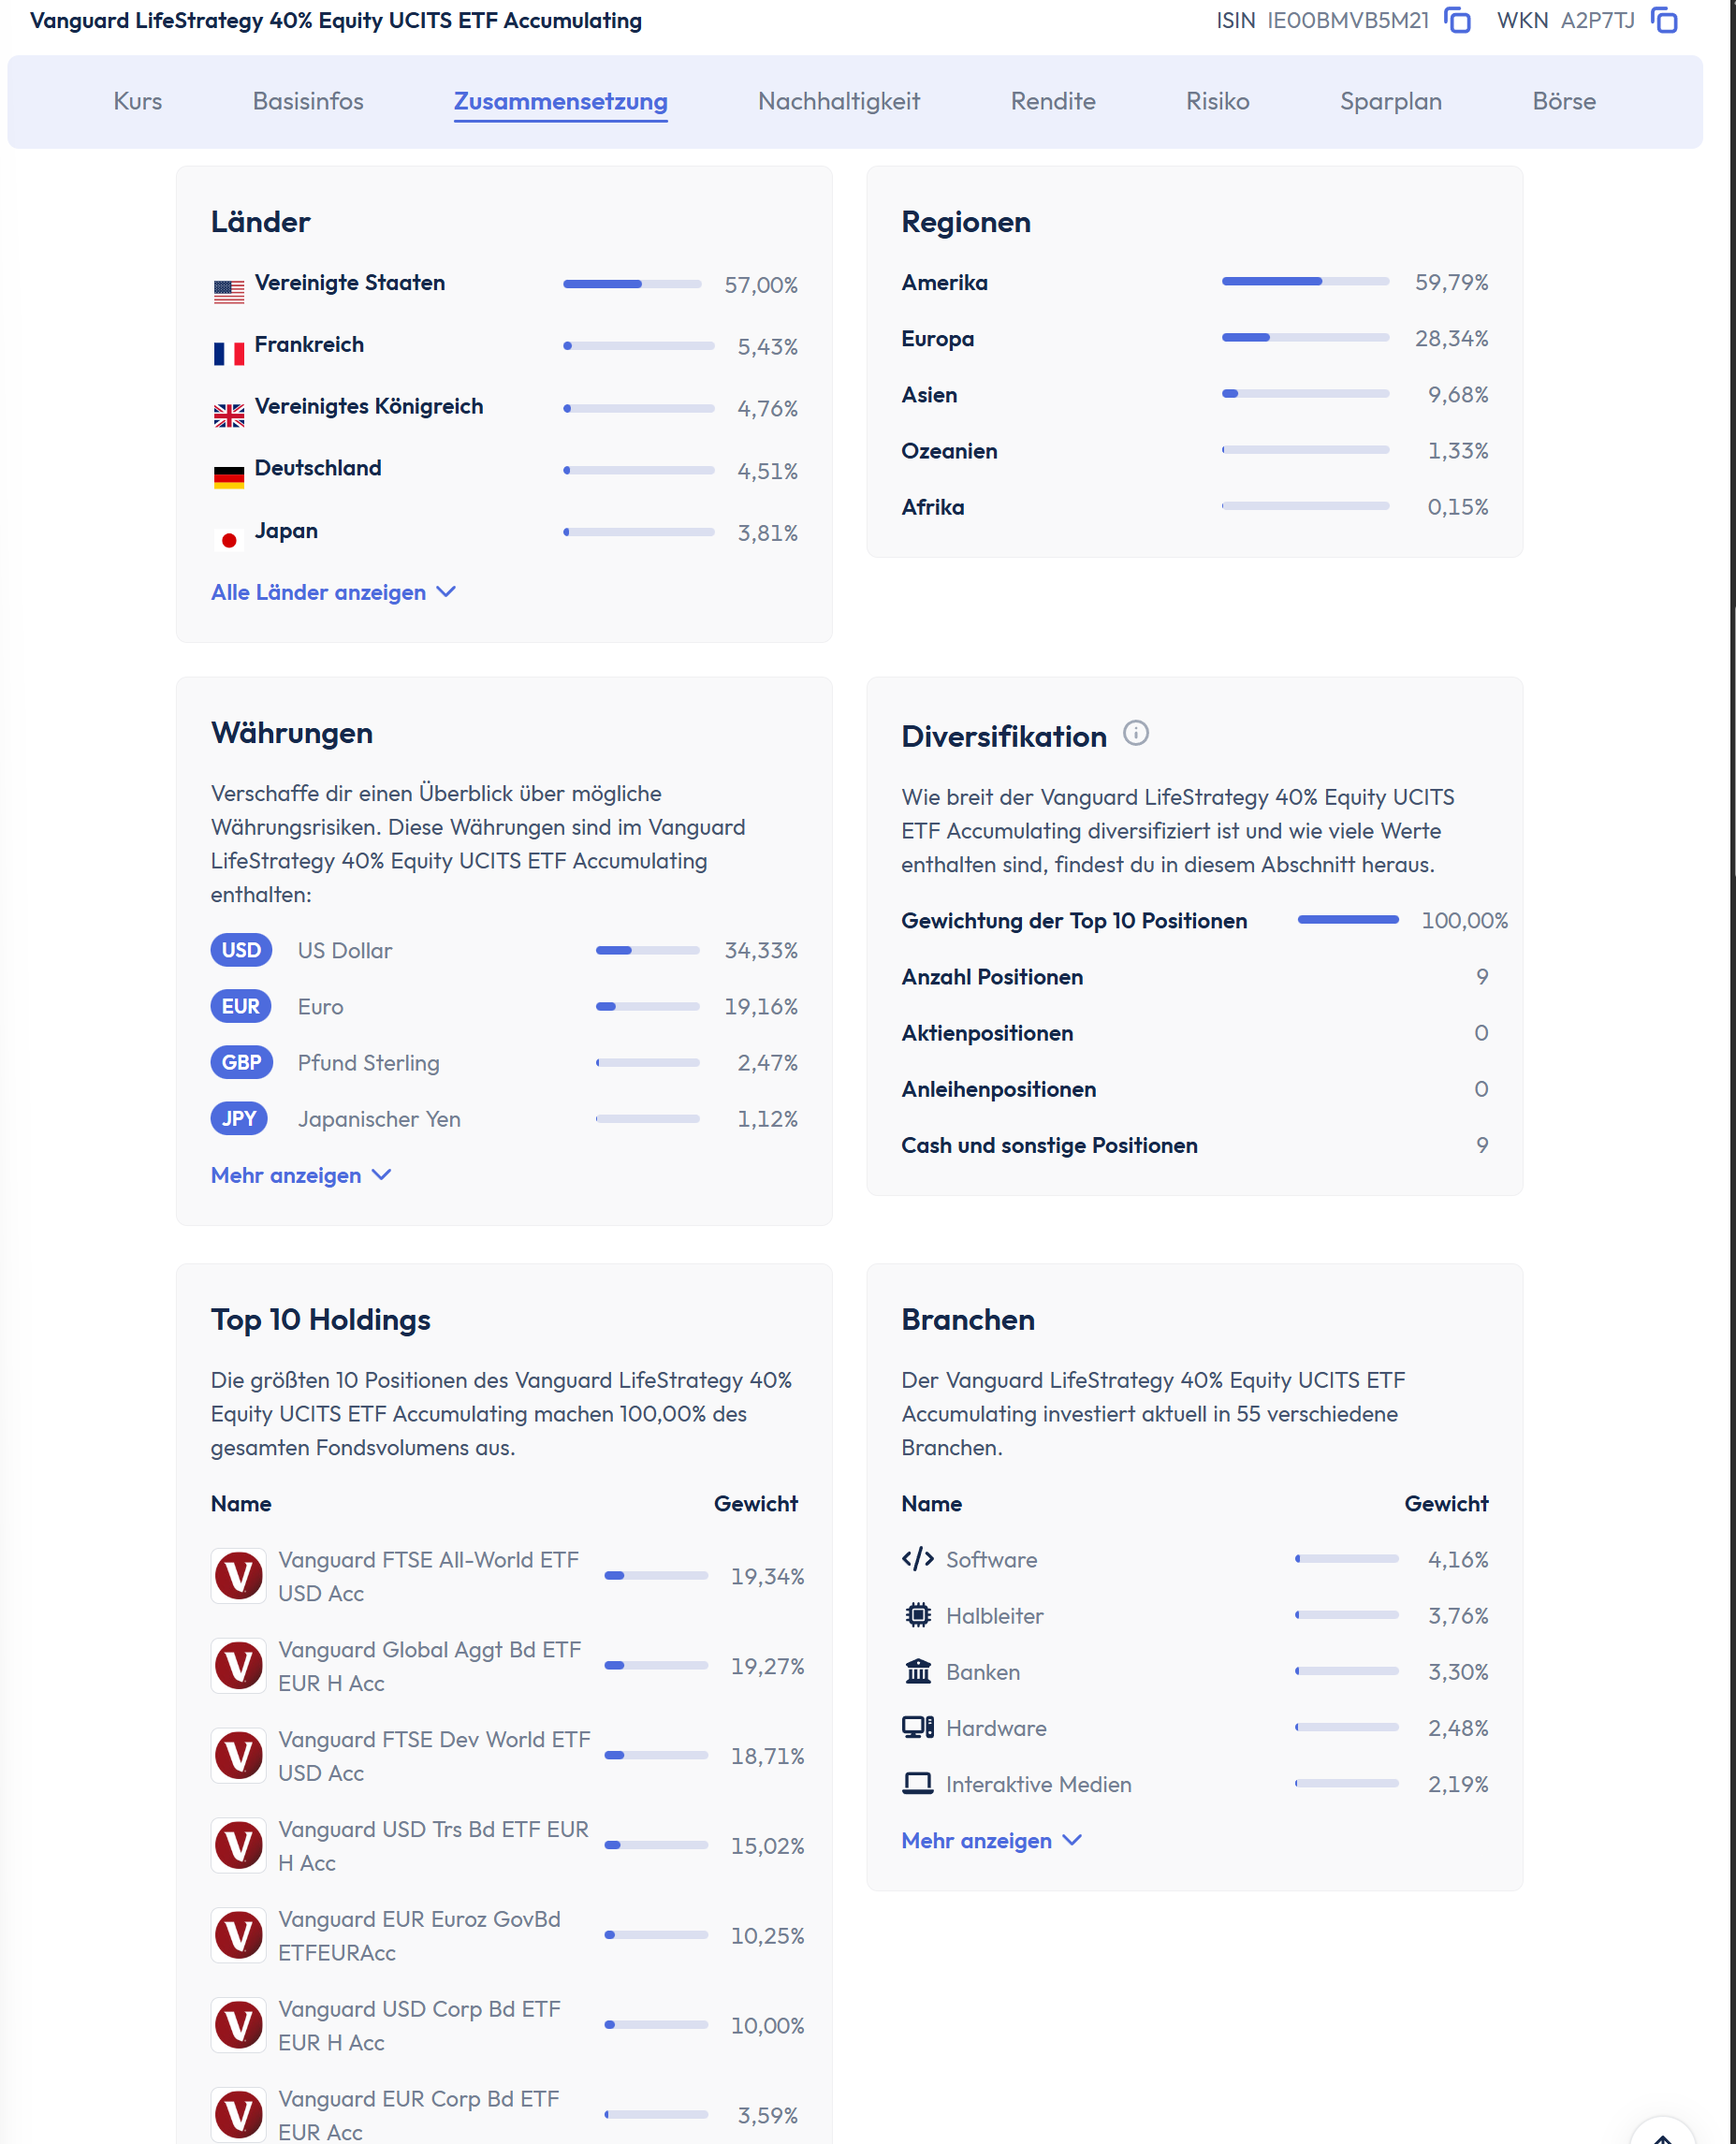Image resolution: width=1736 pixels, height=2144 pixels.
Task: Click the Amerika region weight bar
Action: pos(1305,282)
